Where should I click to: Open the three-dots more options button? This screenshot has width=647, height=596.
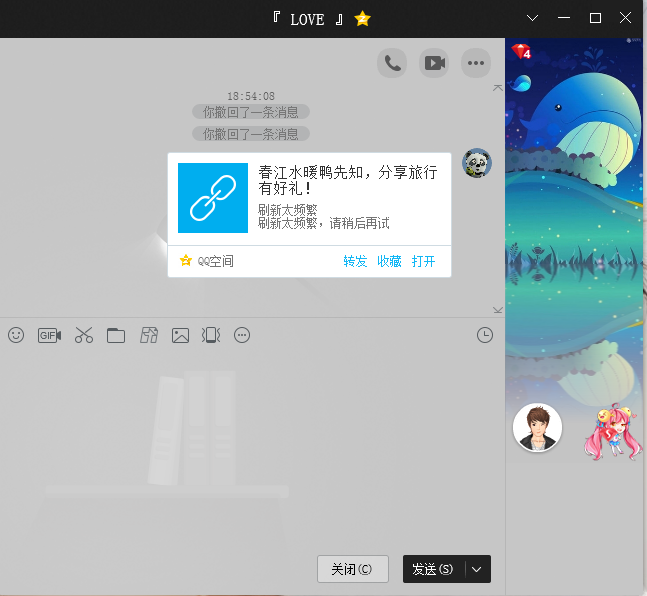click(476, 63)
